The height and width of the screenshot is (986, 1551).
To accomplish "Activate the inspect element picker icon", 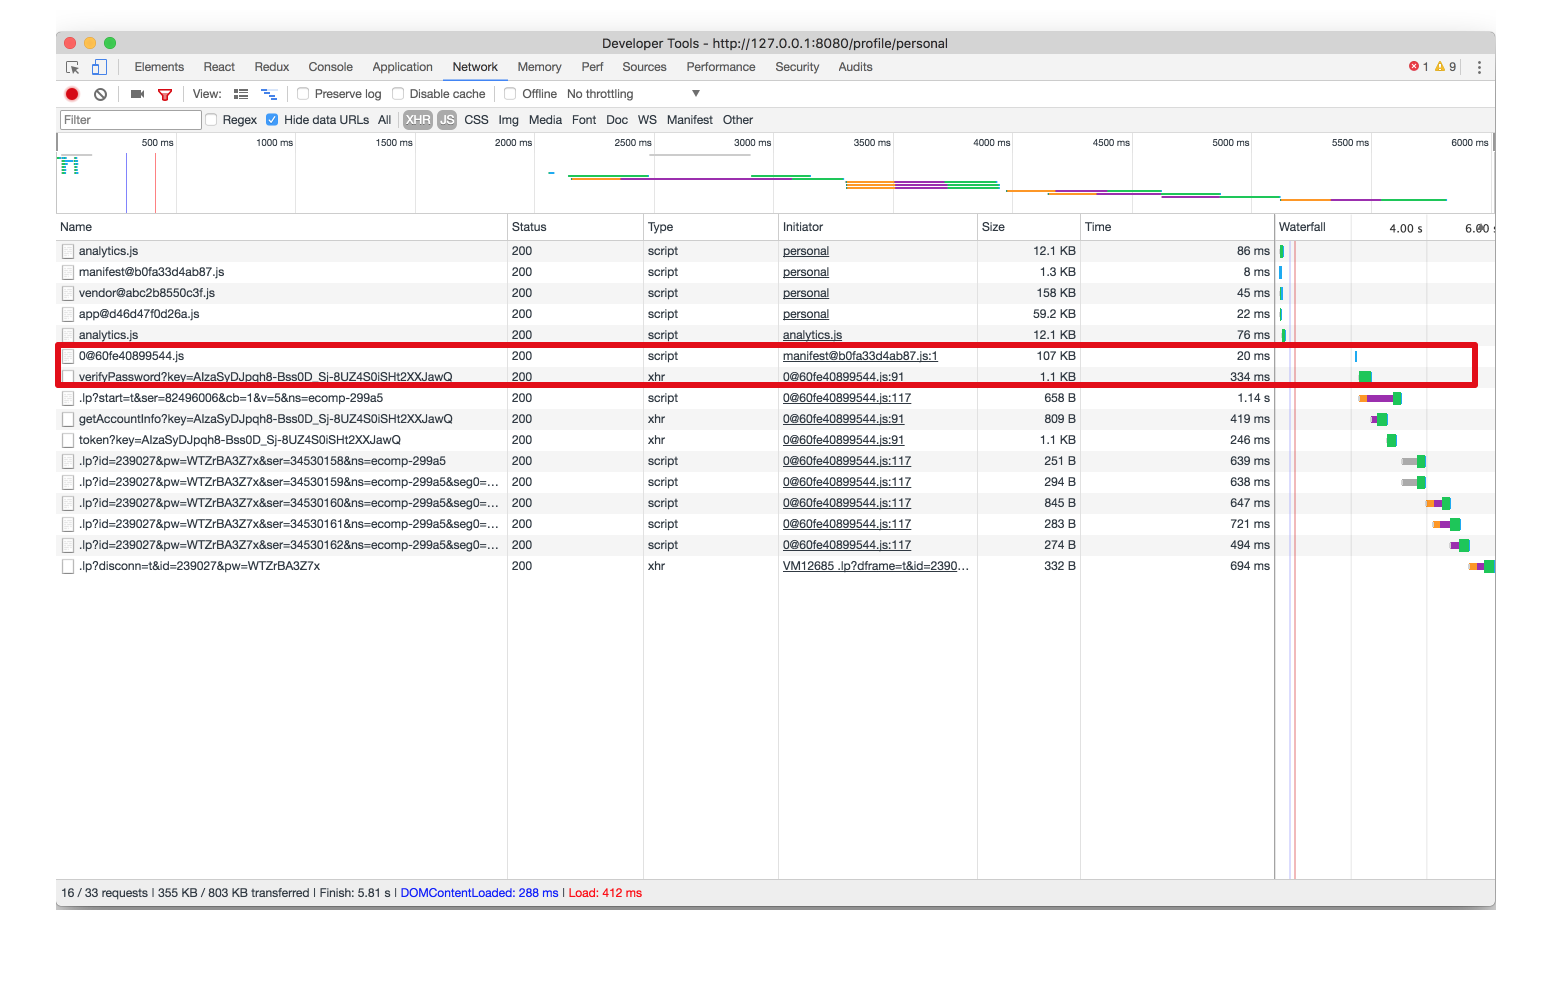I will click(72, 67).
